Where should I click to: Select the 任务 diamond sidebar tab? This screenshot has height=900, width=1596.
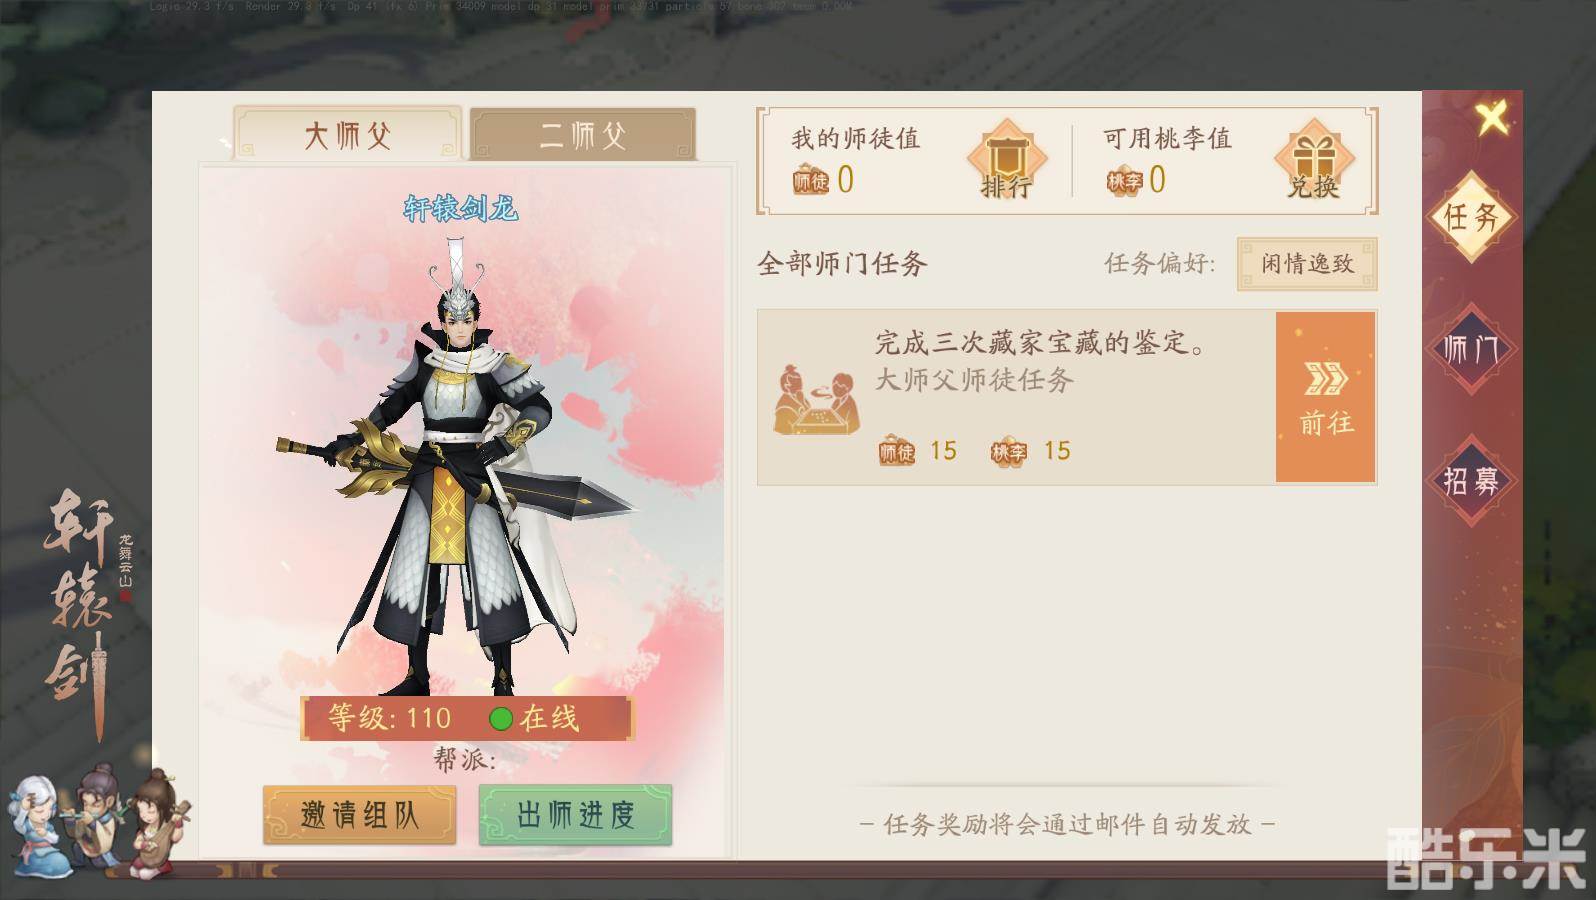[x=1471, y=216]
